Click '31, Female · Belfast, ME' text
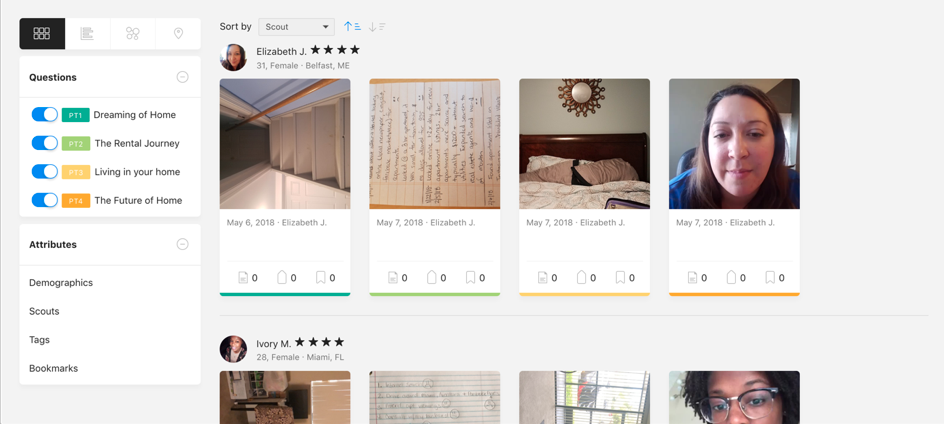This screenshot has height=424, width=944. 303,66
